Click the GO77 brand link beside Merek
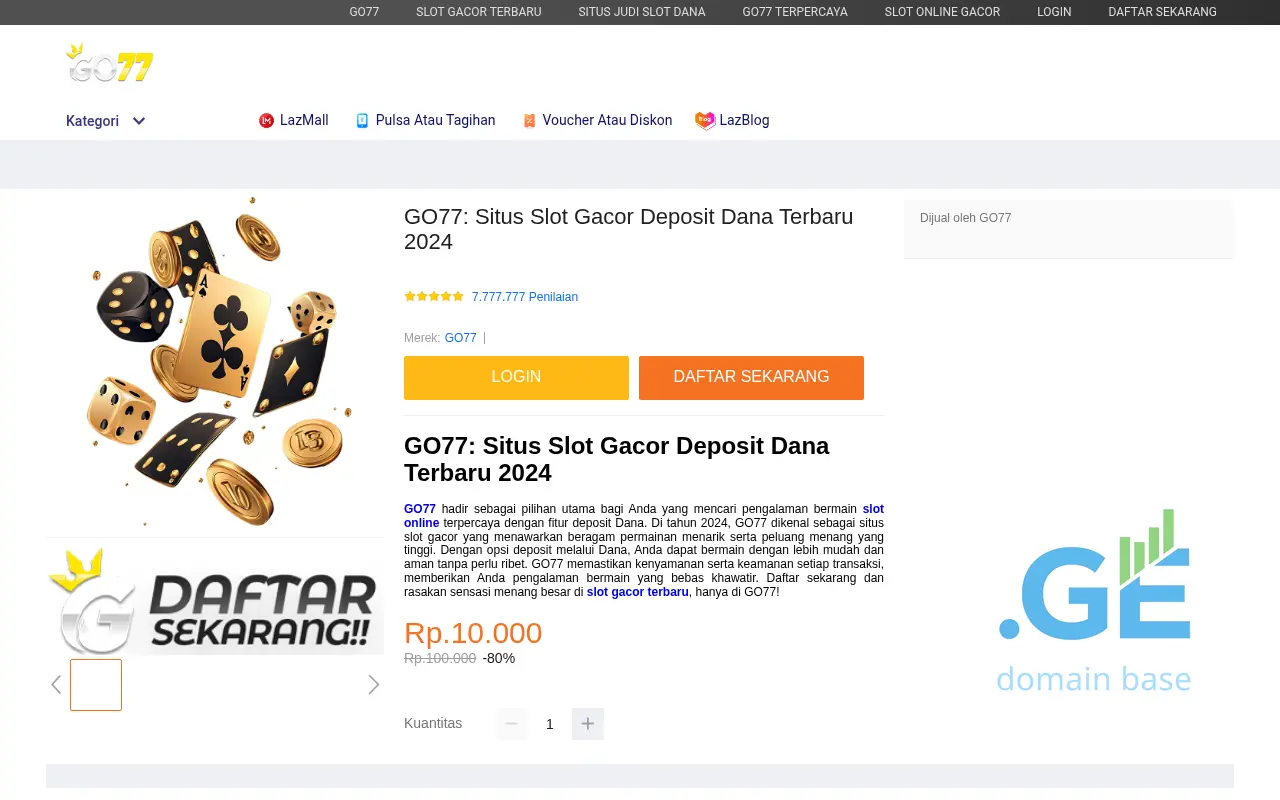 (x=461, y=338)
